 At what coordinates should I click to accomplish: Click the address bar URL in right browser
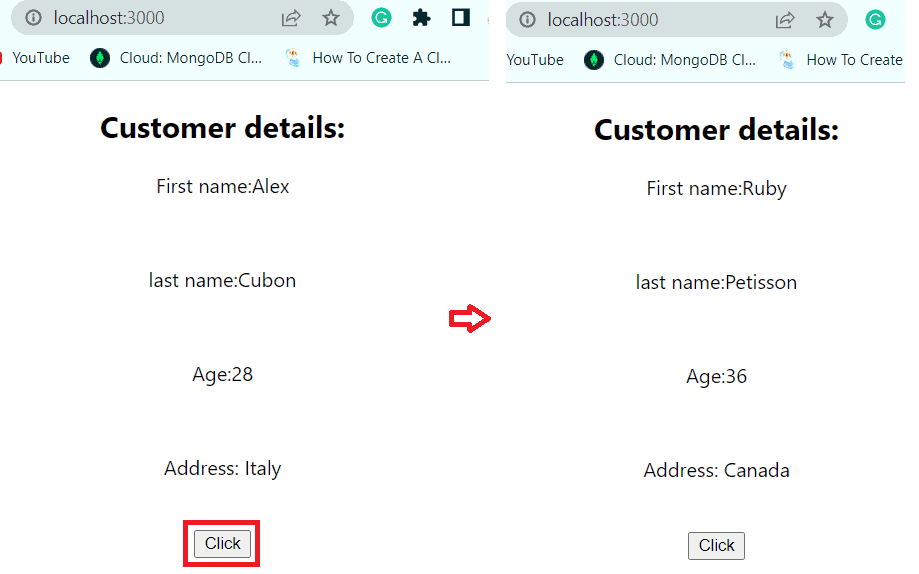click(603, 20)
